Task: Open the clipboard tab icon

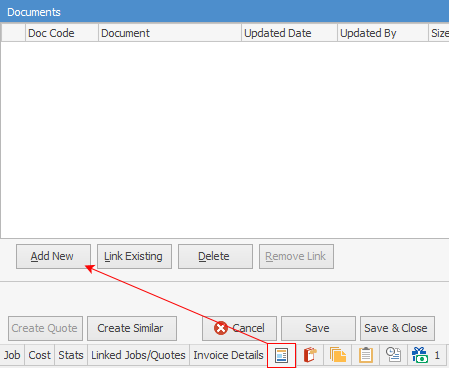Action: click(x=366, y=355)
